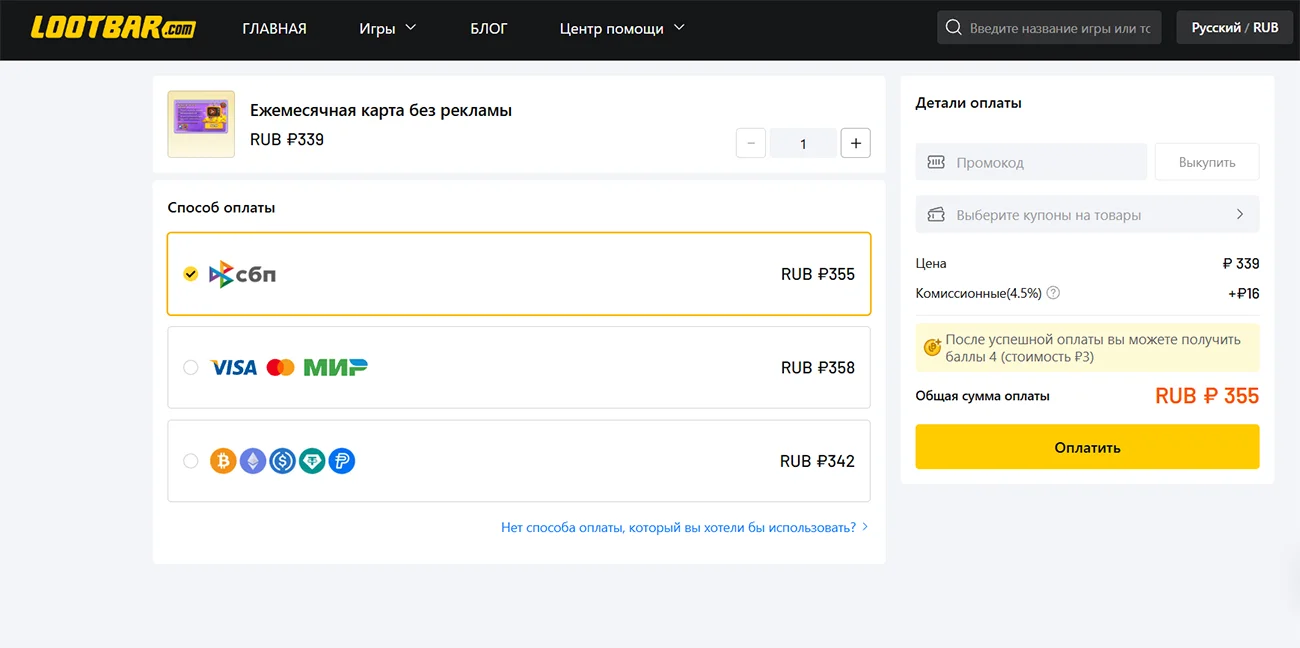Viewport: 1300px width, 648px height.
Task: Click the promo code ticket icon
Action: click(x=936, y=162)
